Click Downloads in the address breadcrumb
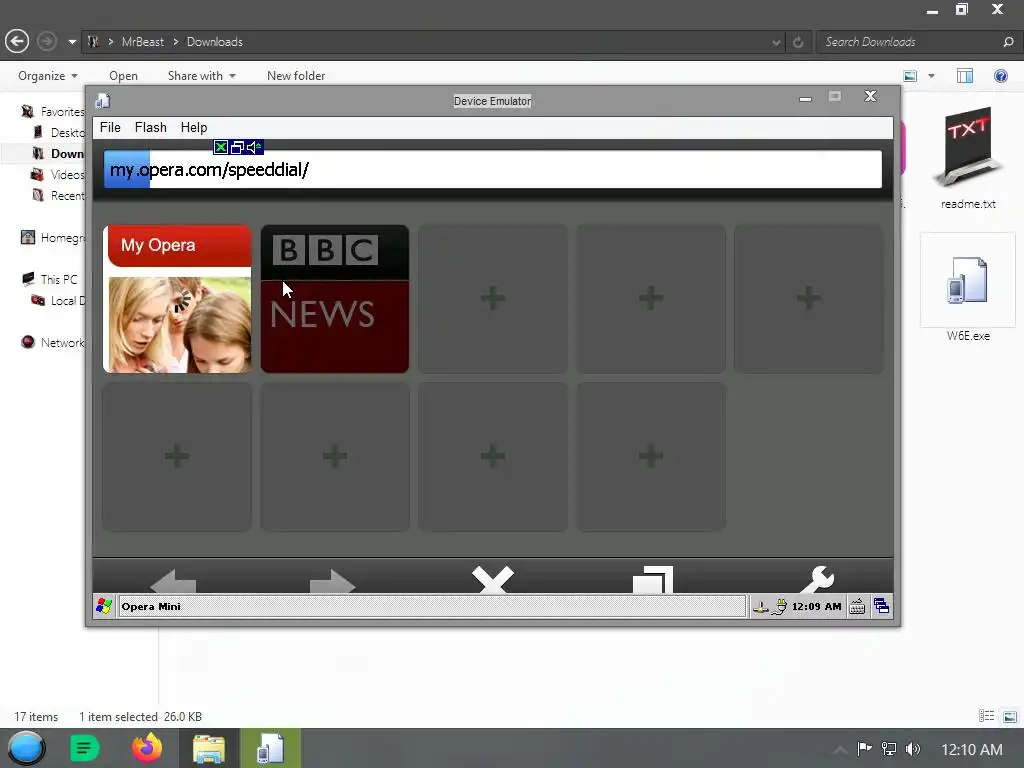1024x768 pixels. point(215,42)
